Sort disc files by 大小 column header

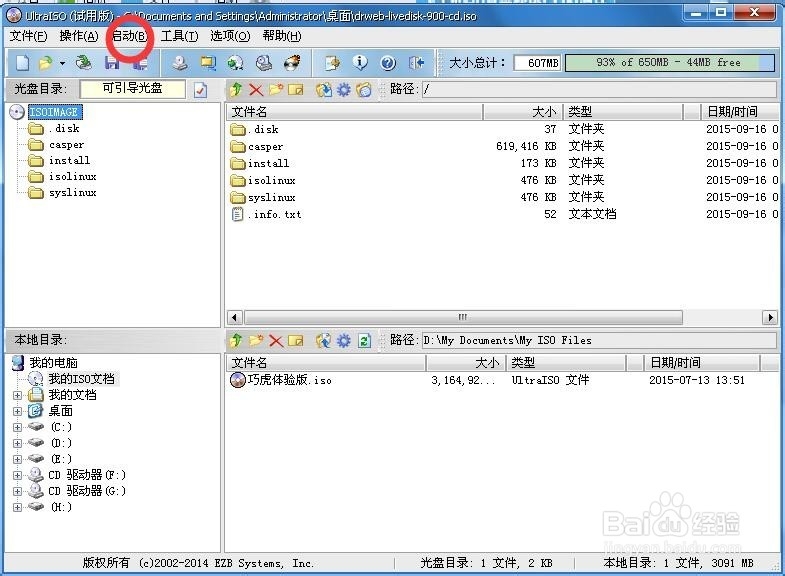pos(523,112)
